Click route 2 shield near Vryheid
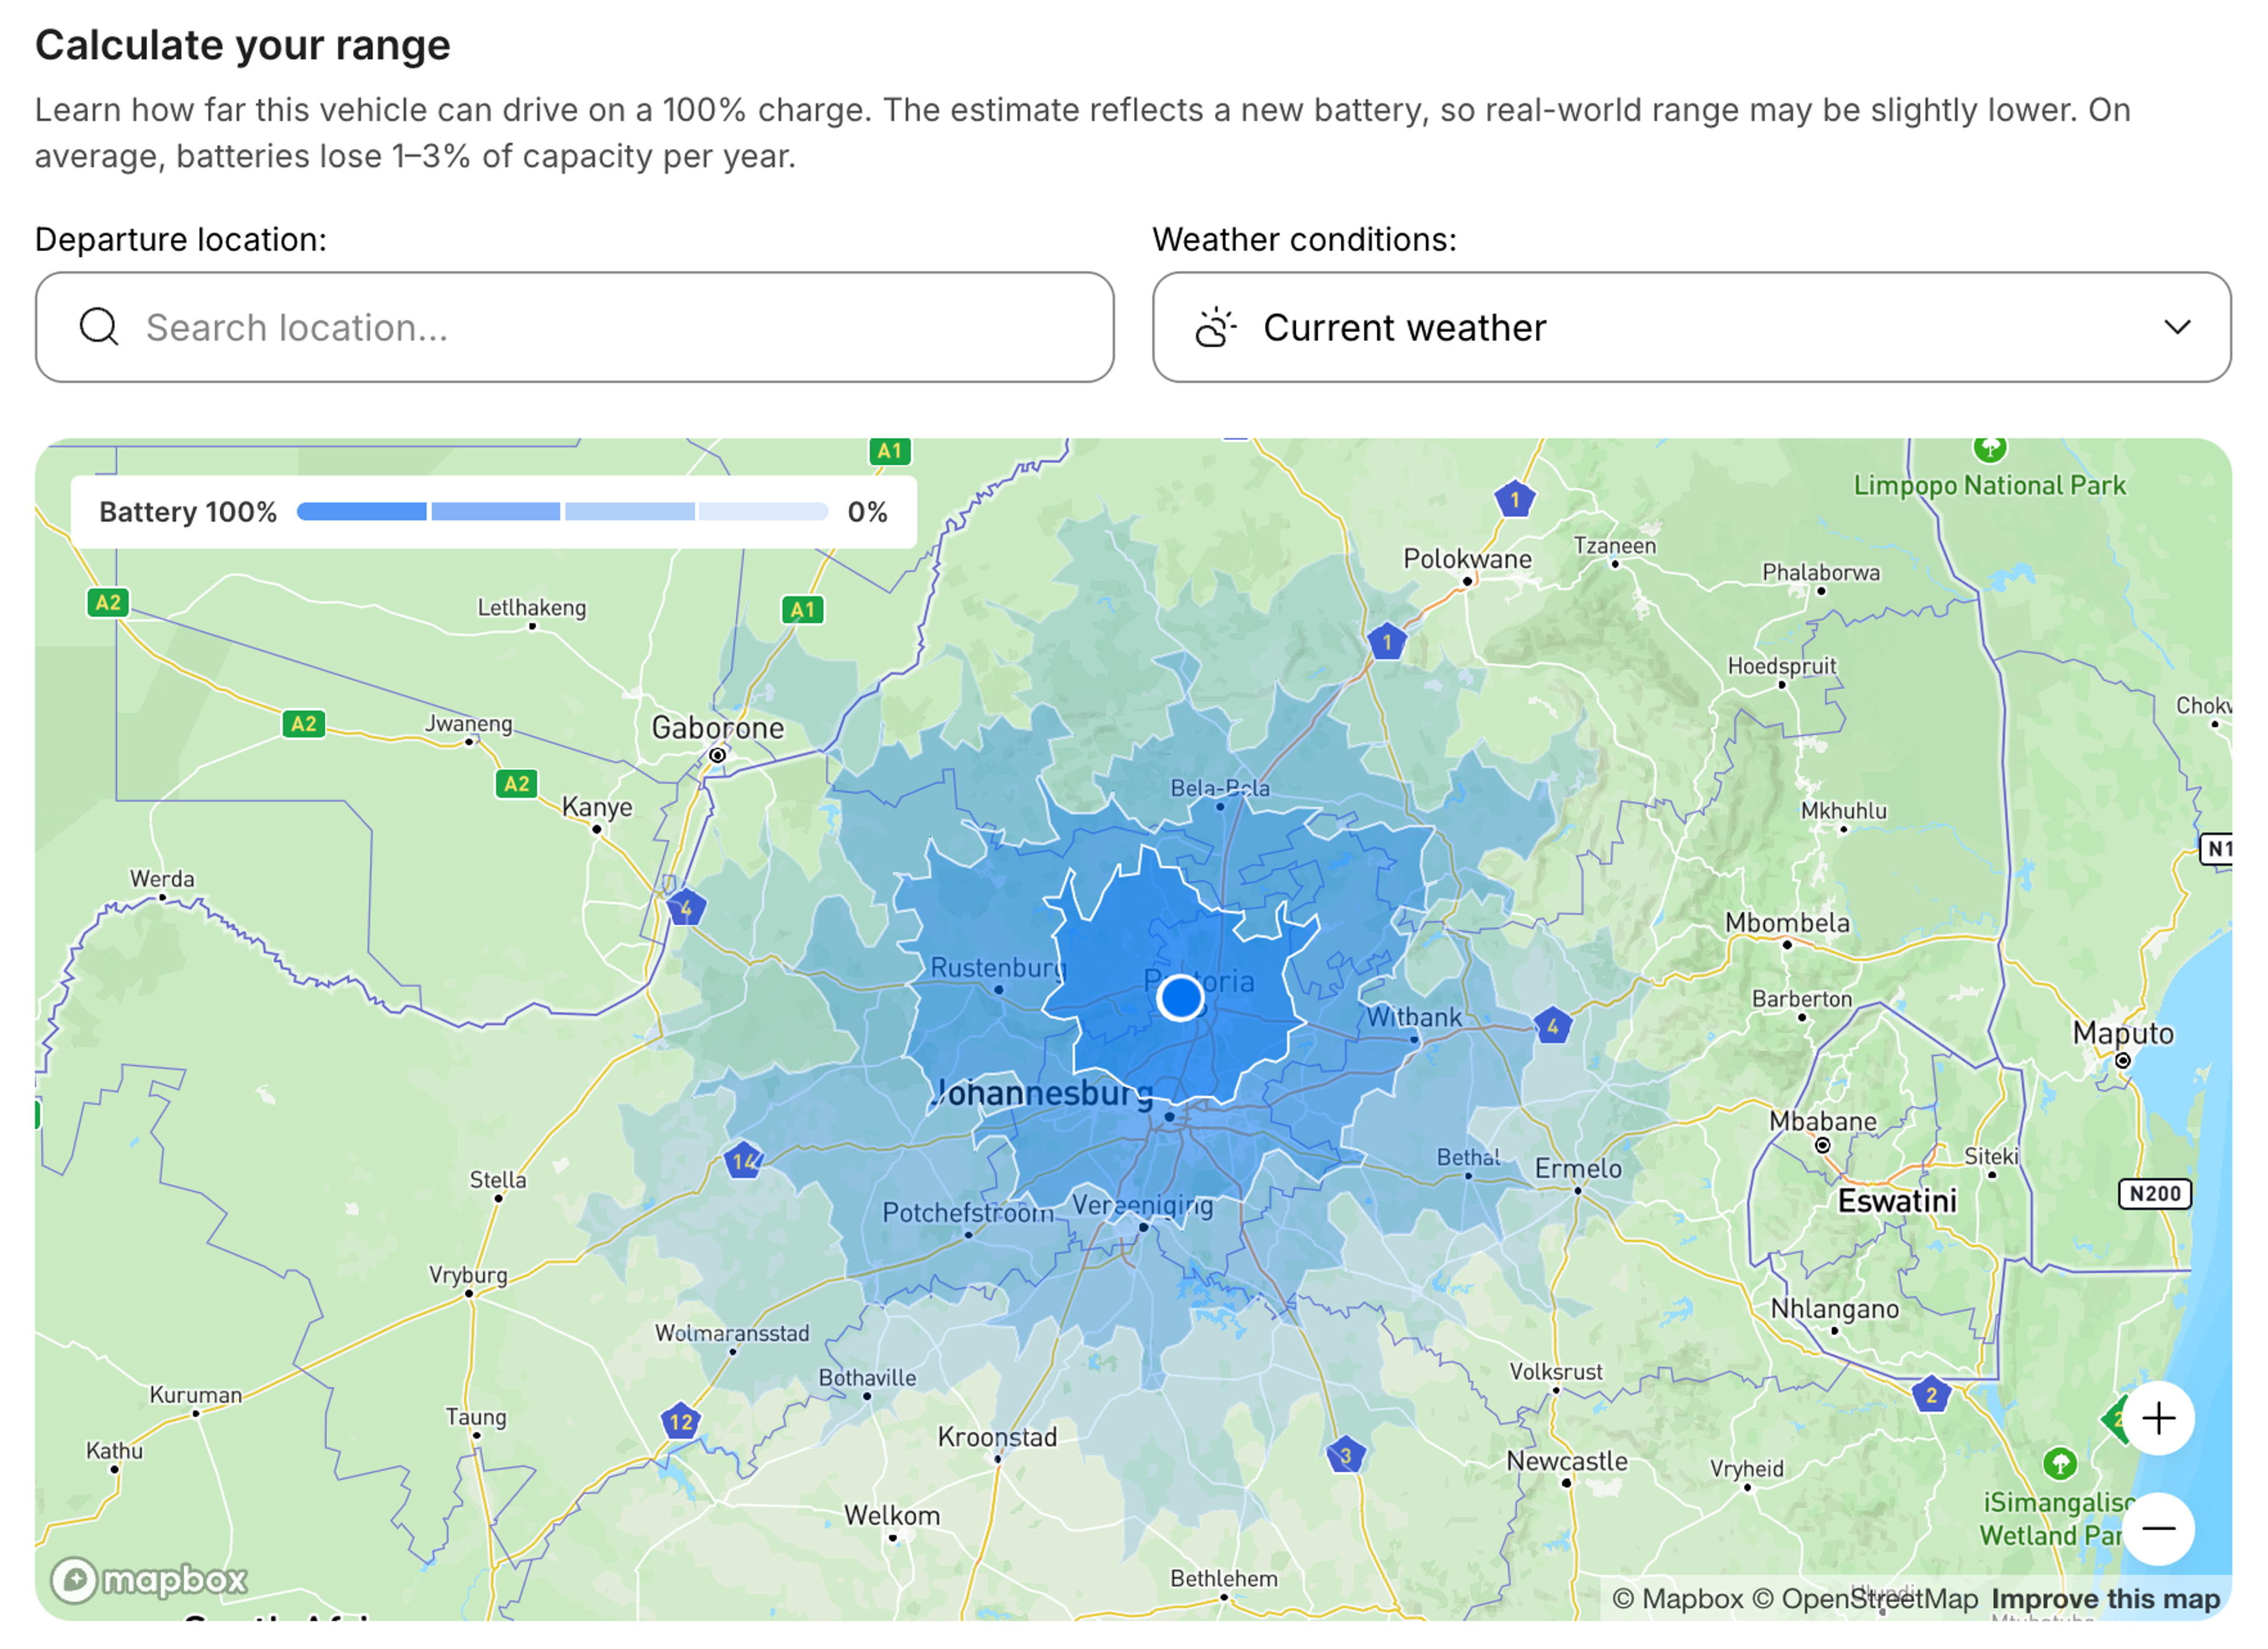This screenshot has height=1649, width=2268. tap(1931, 1394)
